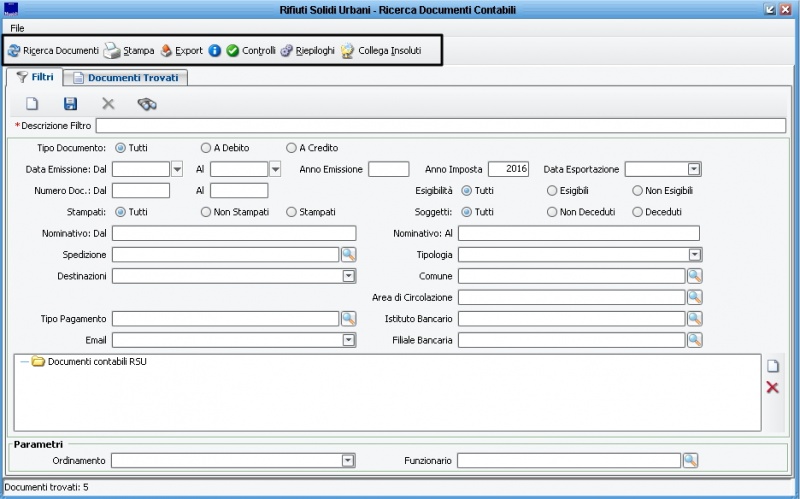
Task: Switch to the Documenti Trovati tab
Action: click(x=127, y=77)
